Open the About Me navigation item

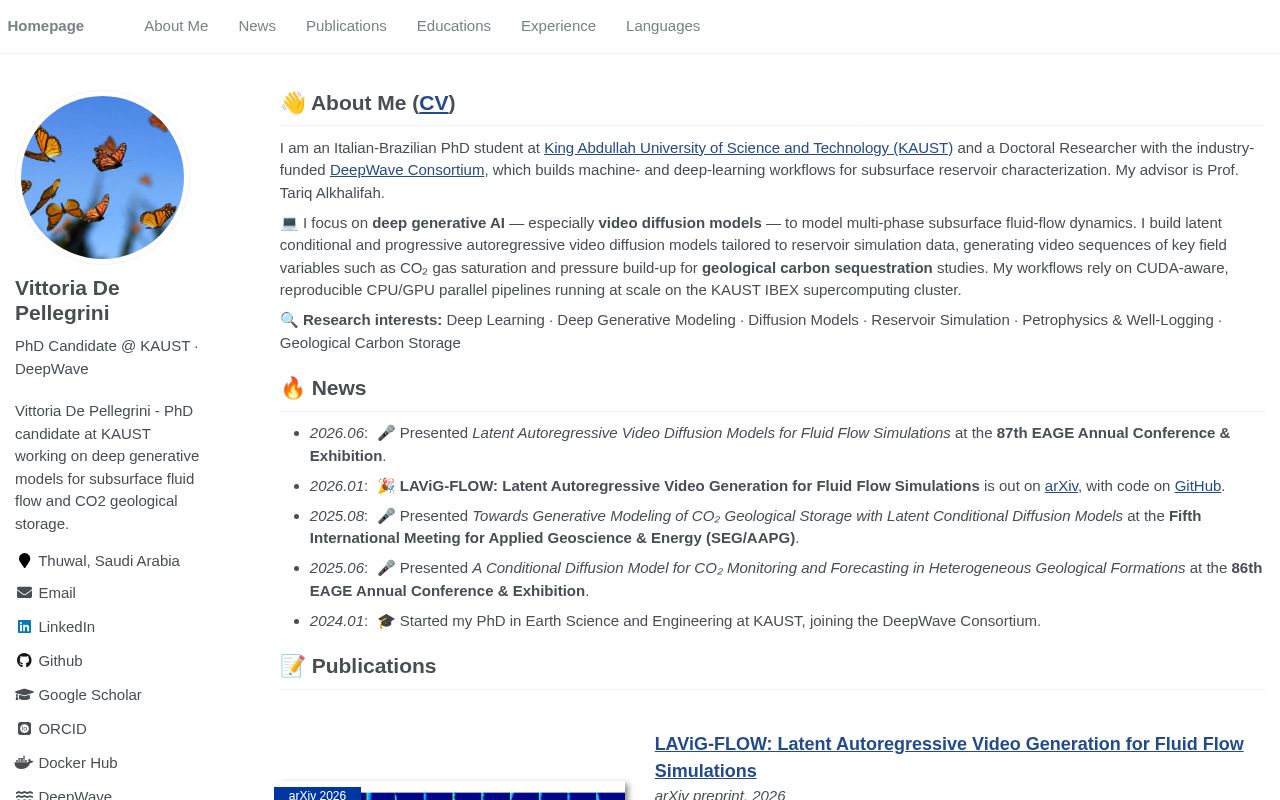(x=176, y=26)
